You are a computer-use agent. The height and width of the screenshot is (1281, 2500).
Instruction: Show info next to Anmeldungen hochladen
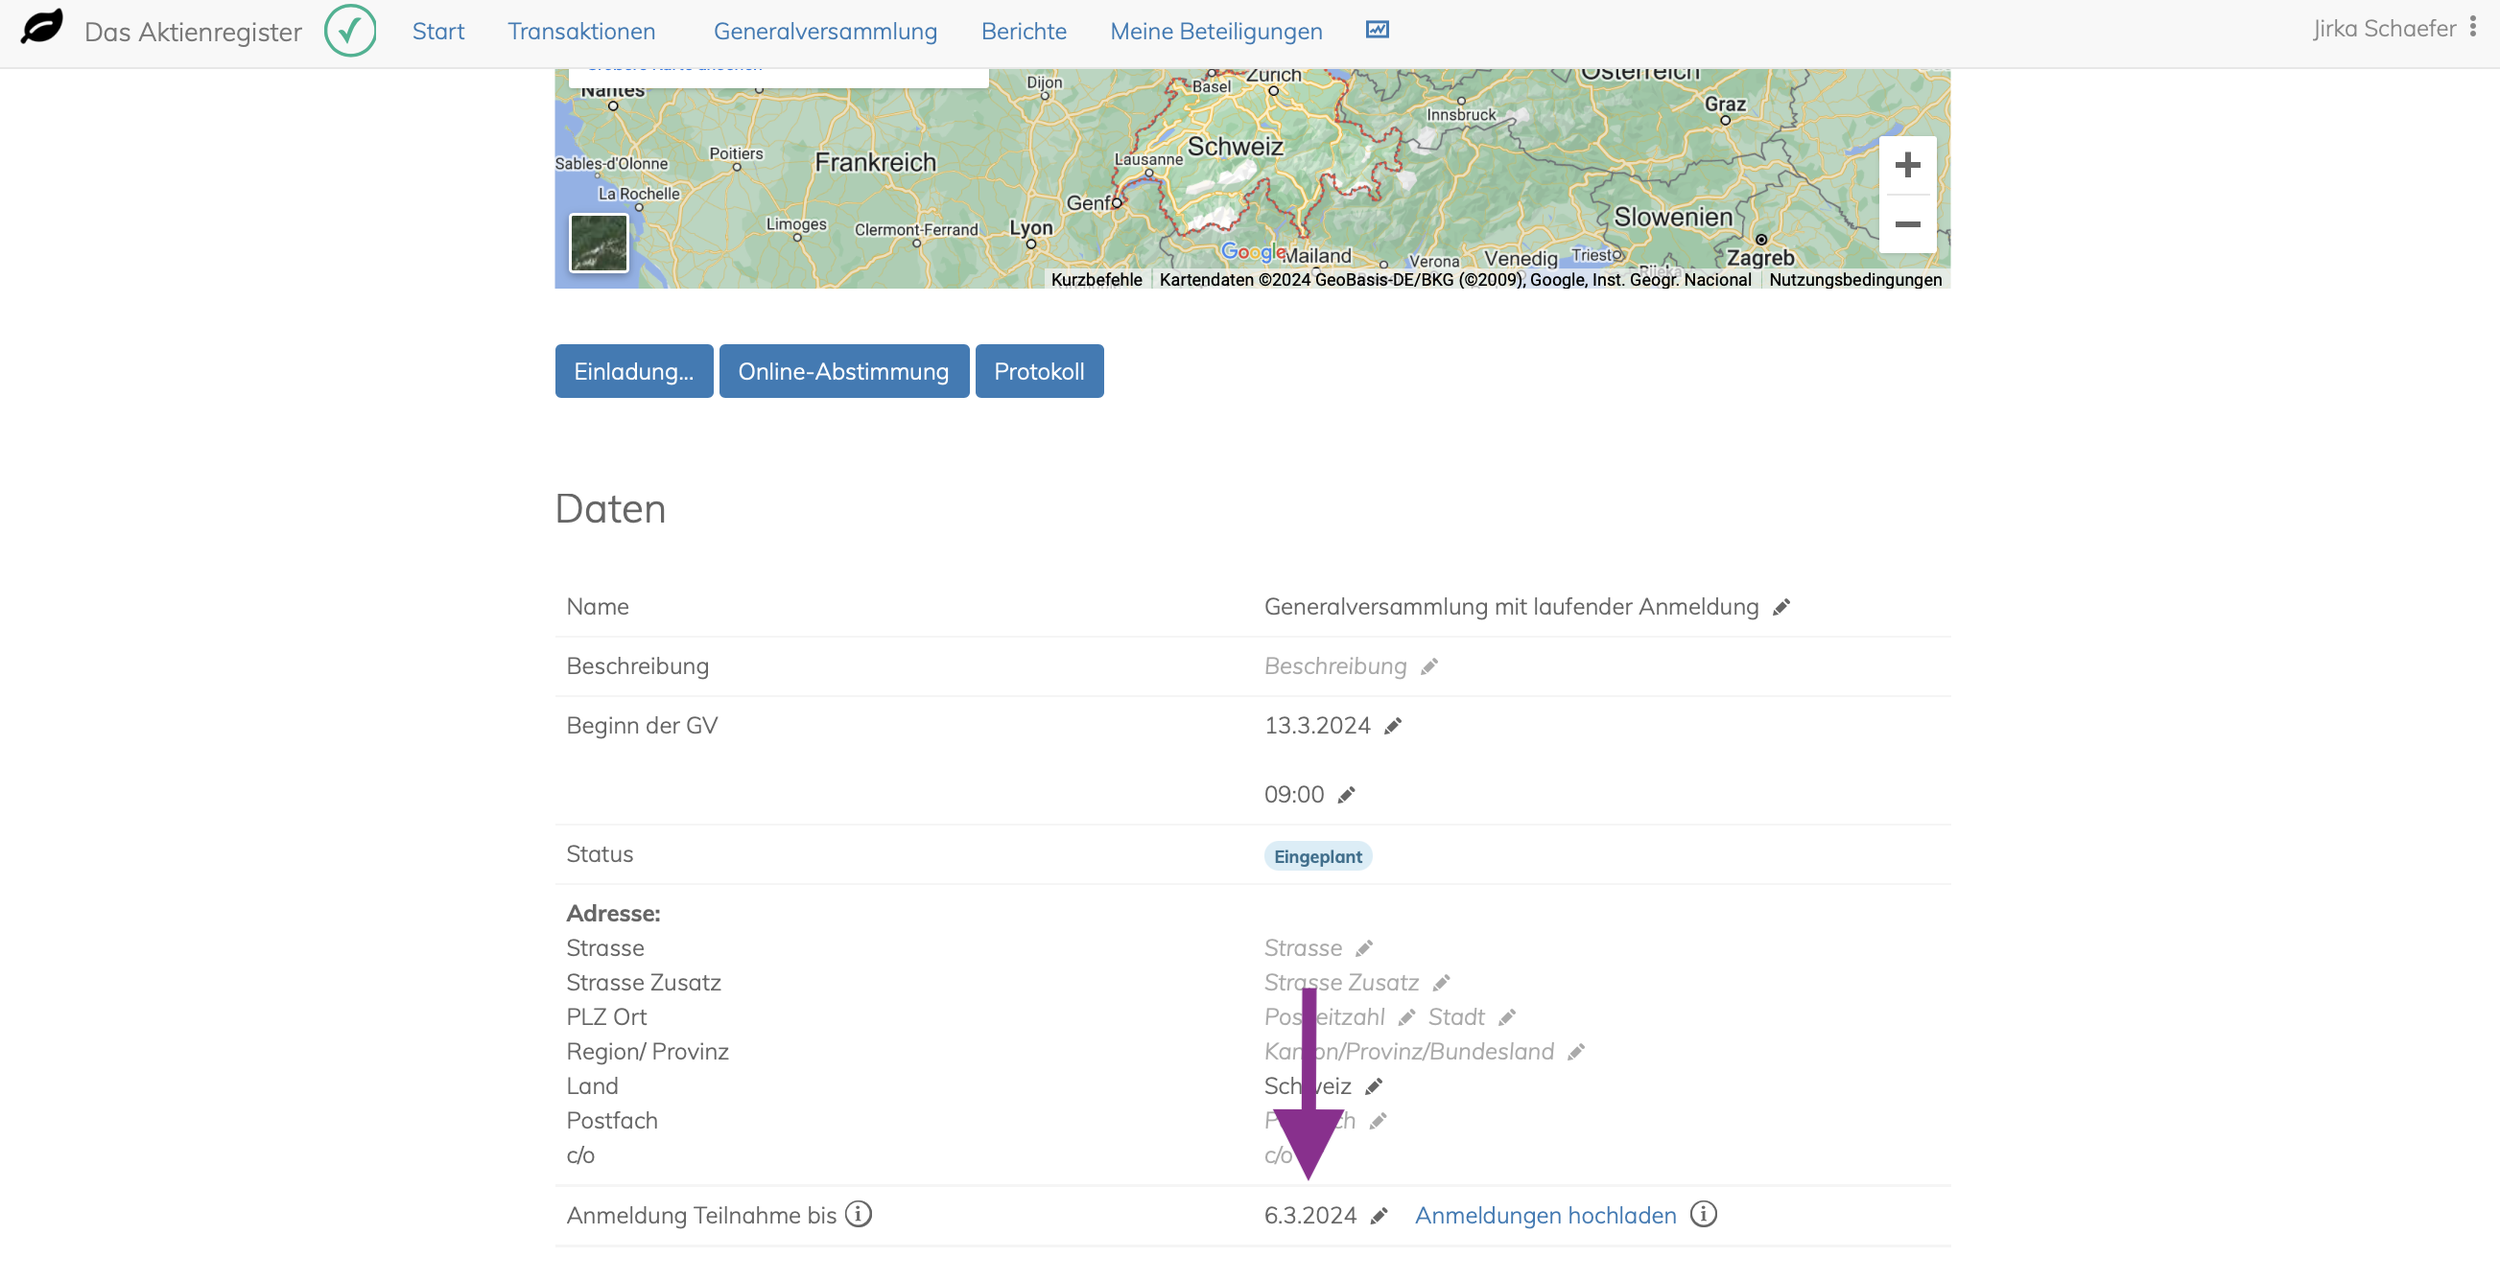[1703, 1214]
